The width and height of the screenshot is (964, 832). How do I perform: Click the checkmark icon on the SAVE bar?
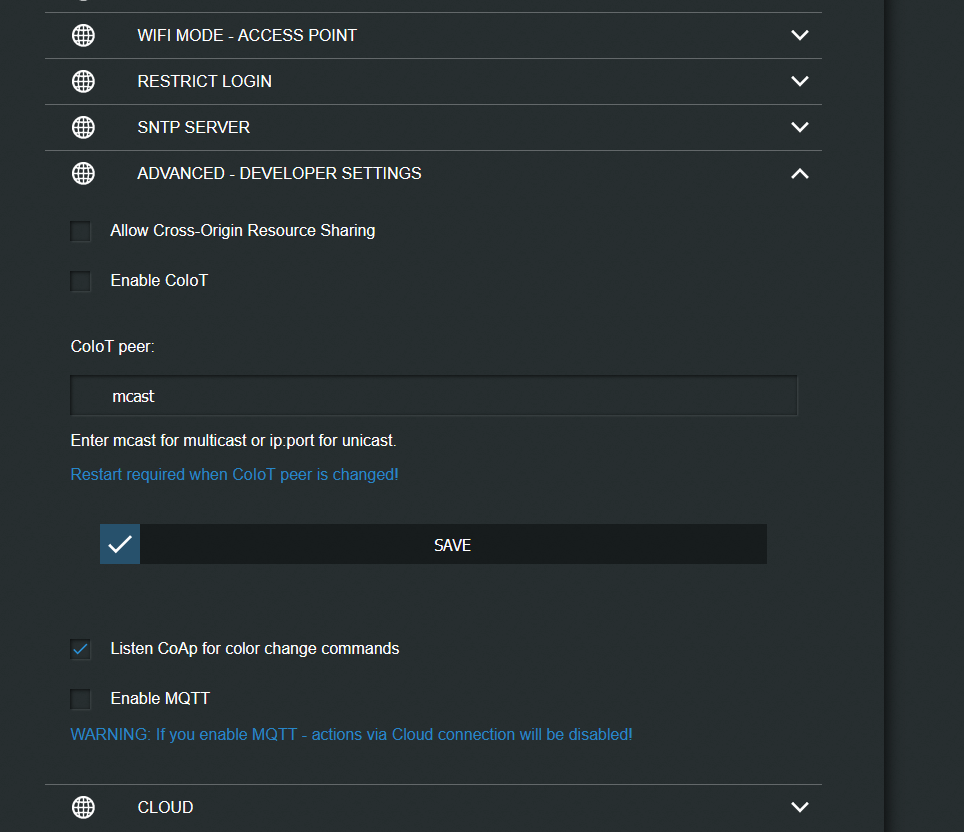coord(120,544)
